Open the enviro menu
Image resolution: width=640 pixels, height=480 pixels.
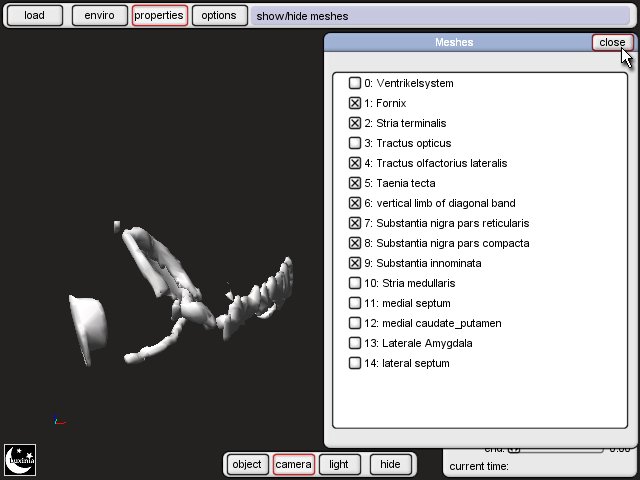[99, 16]
